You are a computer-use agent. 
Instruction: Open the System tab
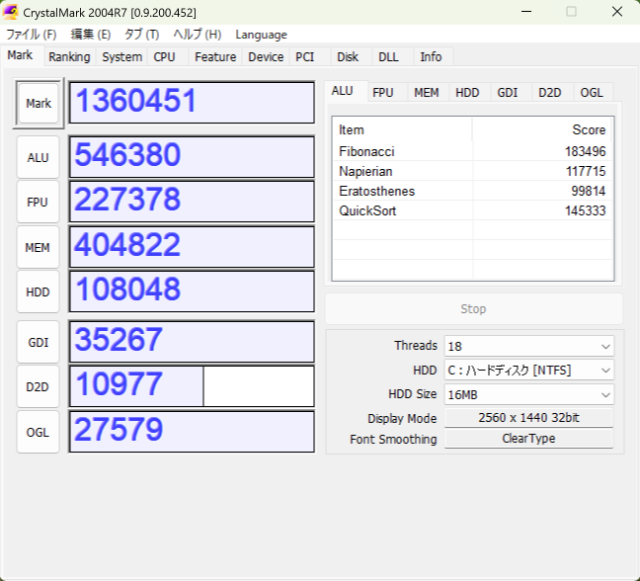(x=121, y=57)
